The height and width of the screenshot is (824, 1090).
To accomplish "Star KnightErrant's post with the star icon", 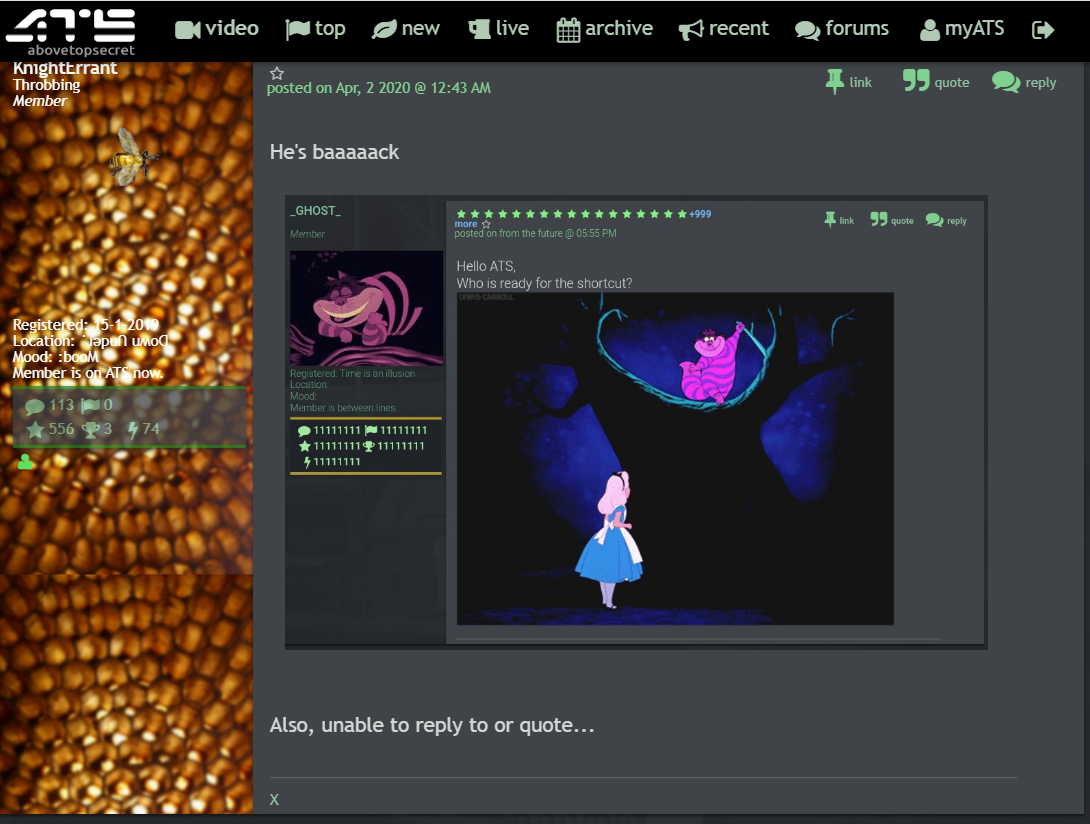I will [x=277, y=73].
